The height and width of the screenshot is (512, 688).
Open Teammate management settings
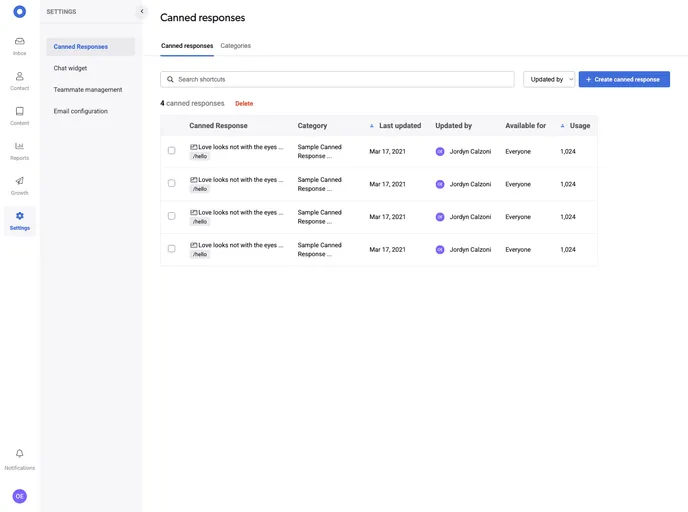(x=88, y=90)
